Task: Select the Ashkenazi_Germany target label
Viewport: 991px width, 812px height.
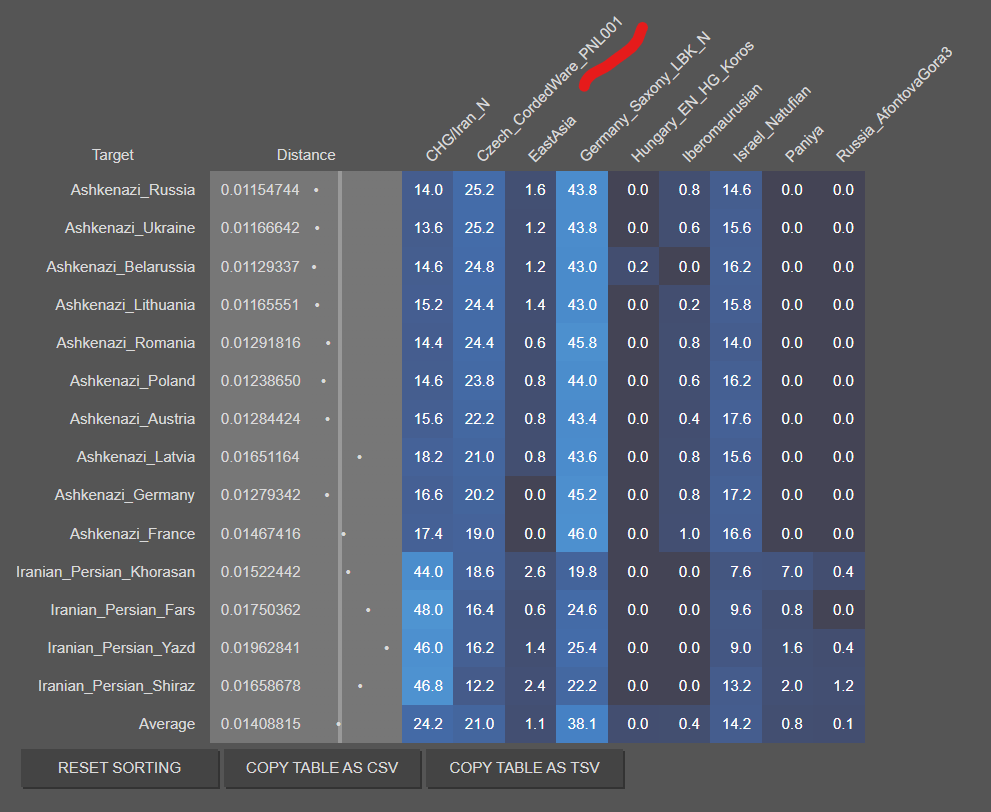Action: coord(125,495)
